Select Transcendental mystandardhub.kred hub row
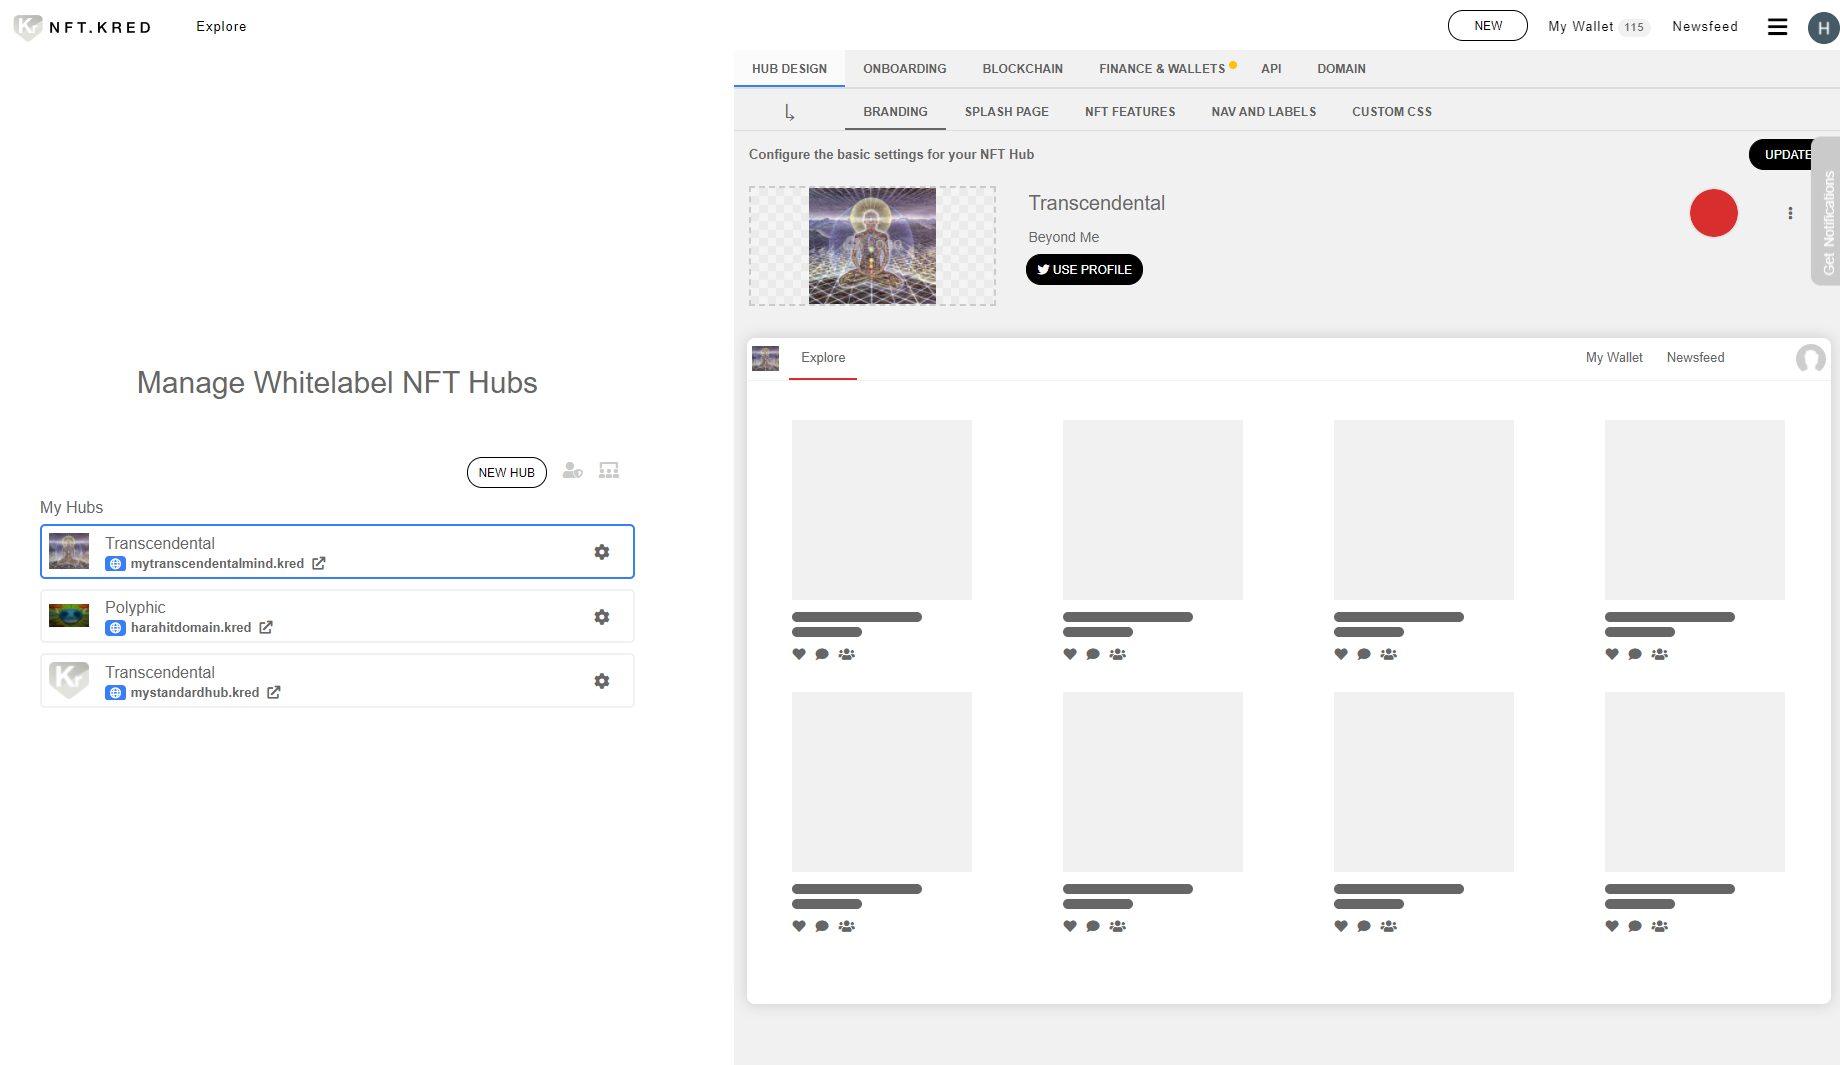This screenshot has height=1065, width=1840. pyautogui.click(x=337, y=681)
